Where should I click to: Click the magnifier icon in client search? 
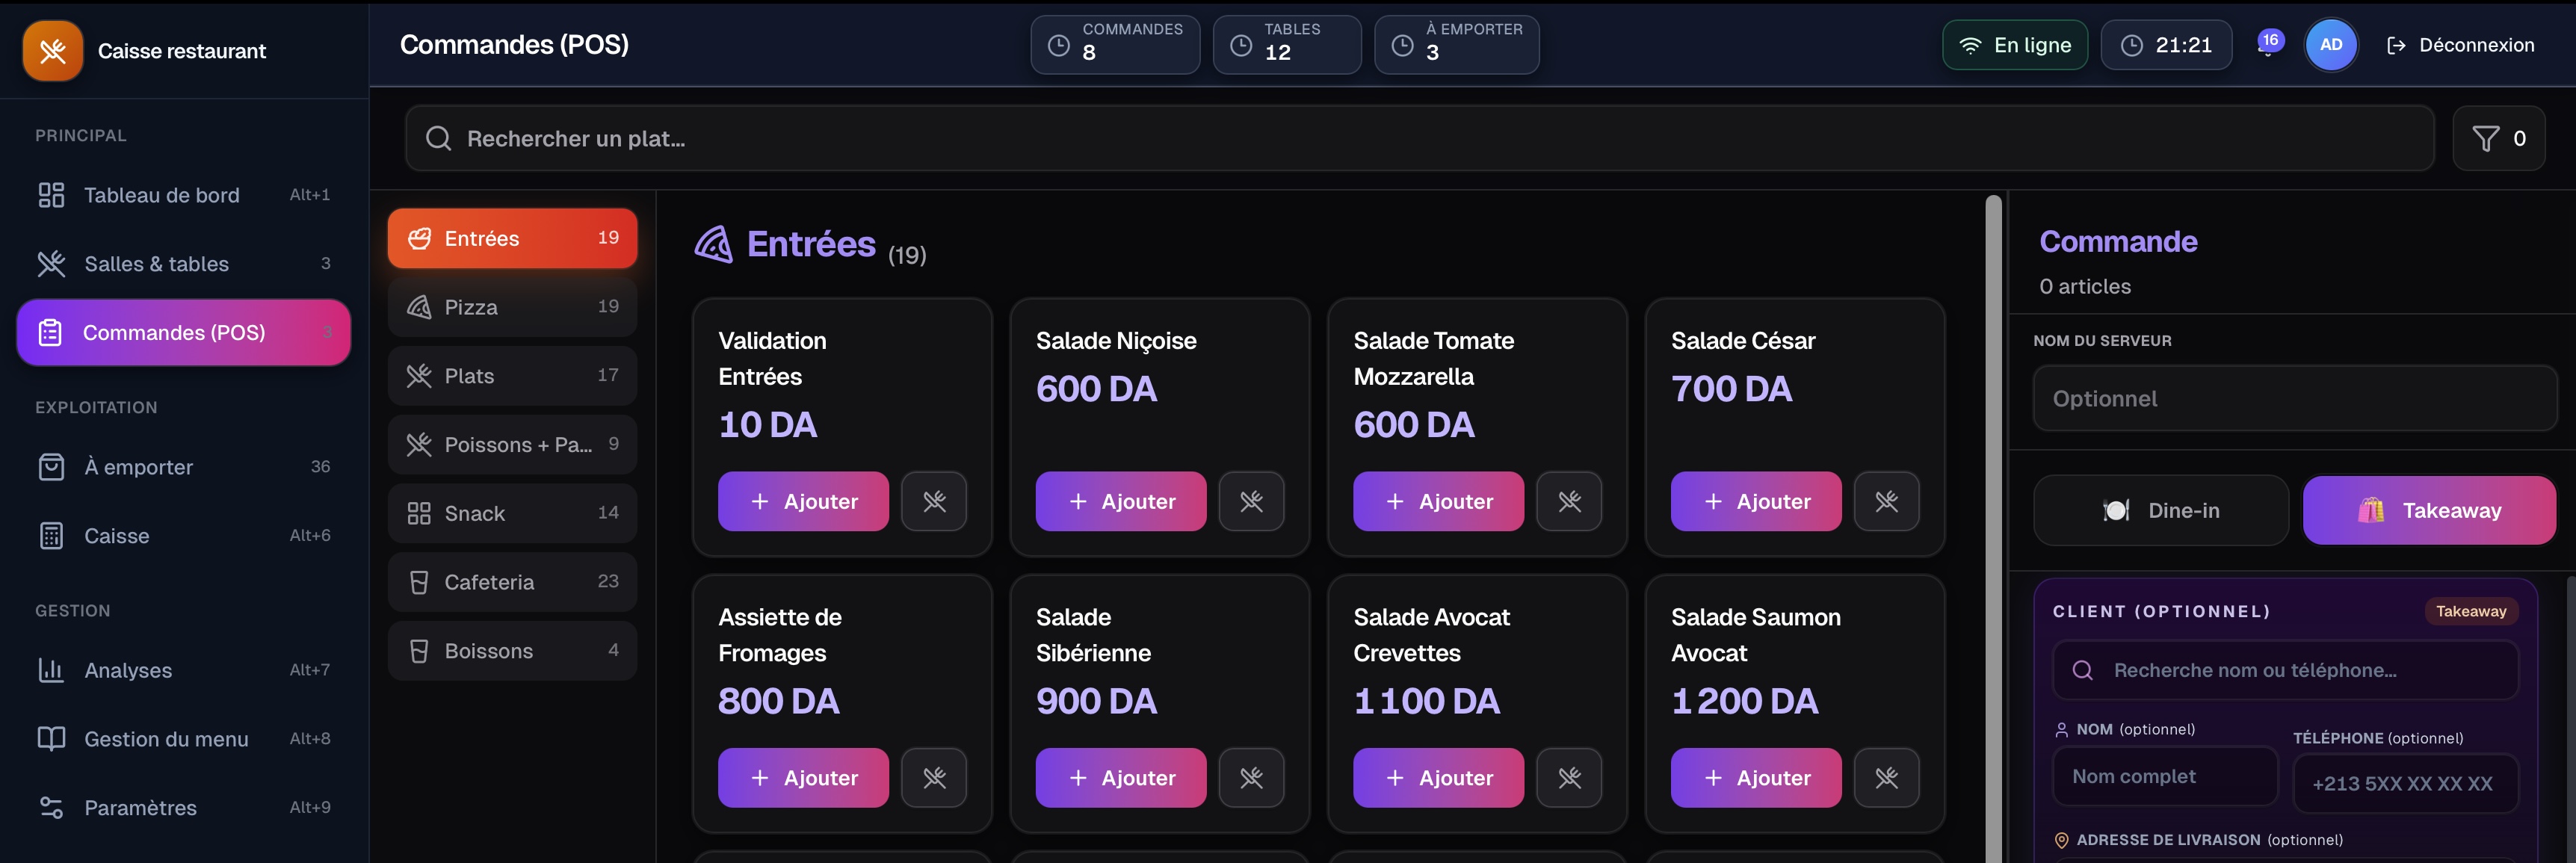pyautogui.click(x=2082, y=670)
